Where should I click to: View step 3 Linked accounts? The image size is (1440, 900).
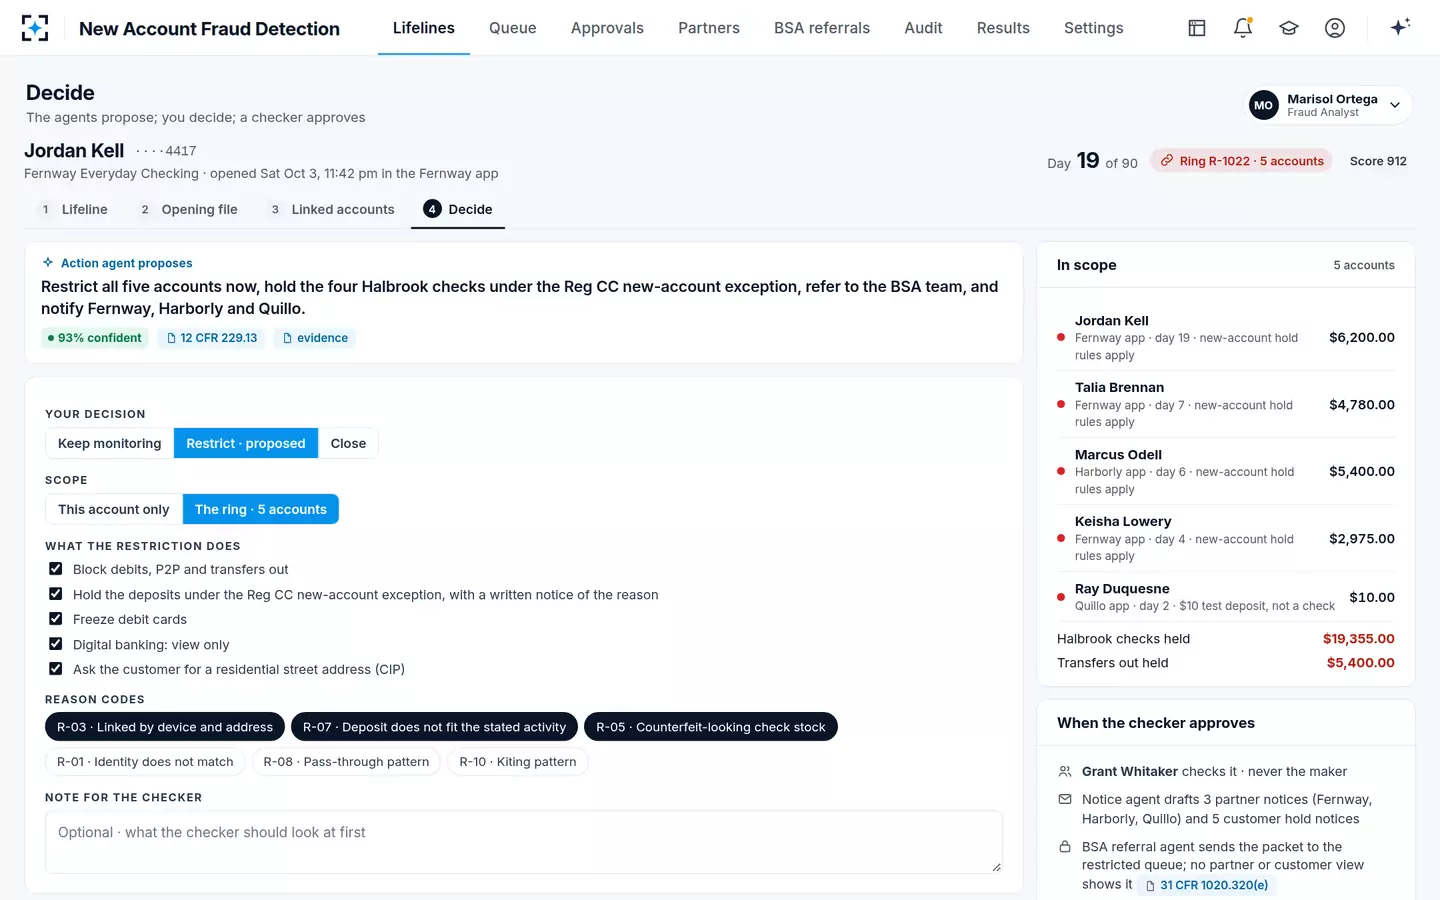pos(332,209)
